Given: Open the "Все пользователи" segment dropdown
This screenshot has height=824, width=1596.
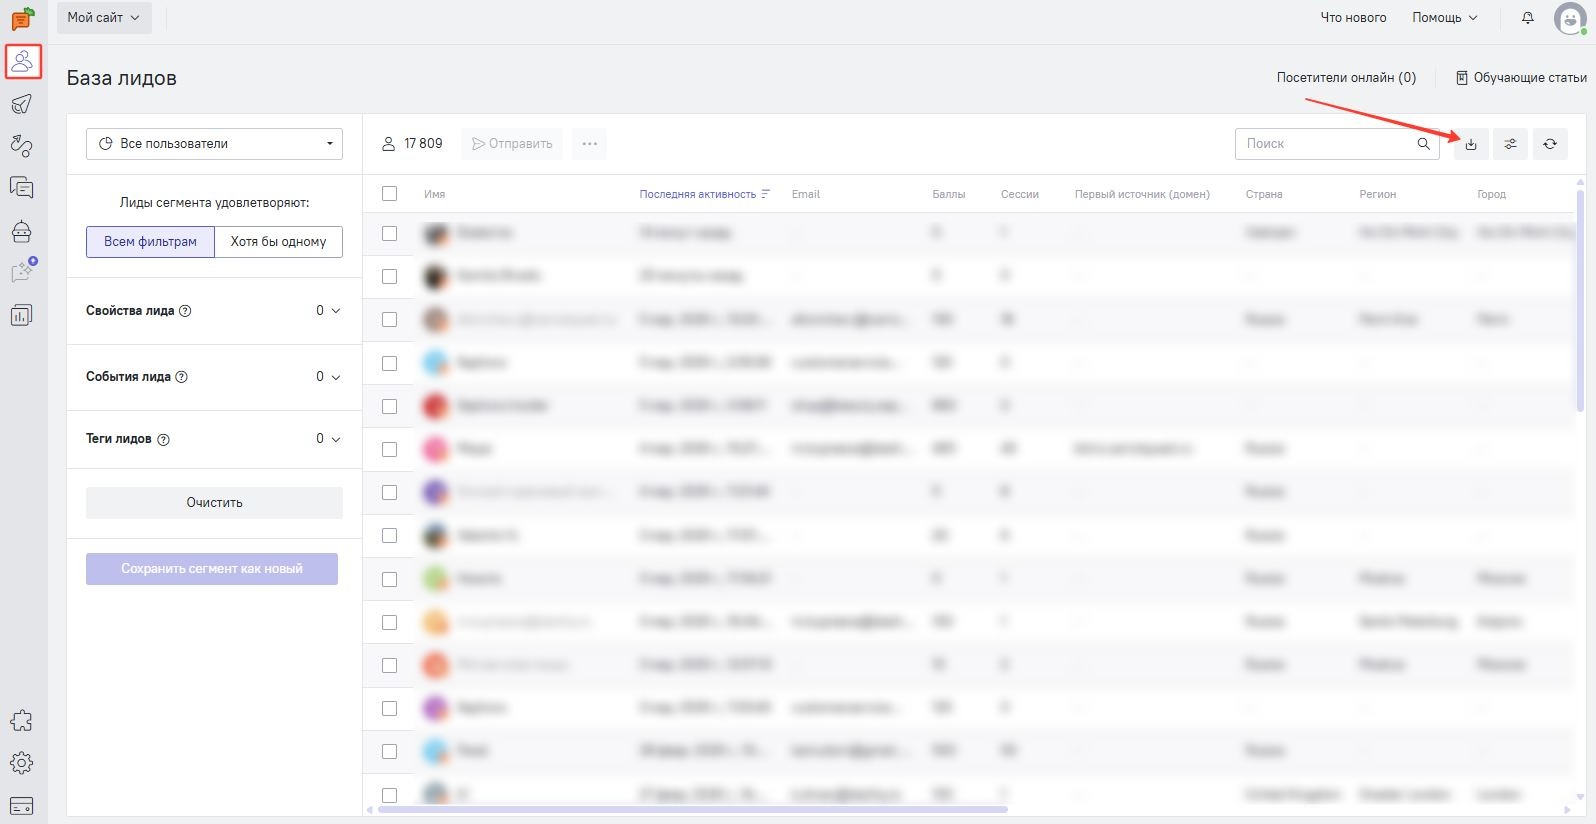Looking at the screenshot, I should (x=214, y=144).
